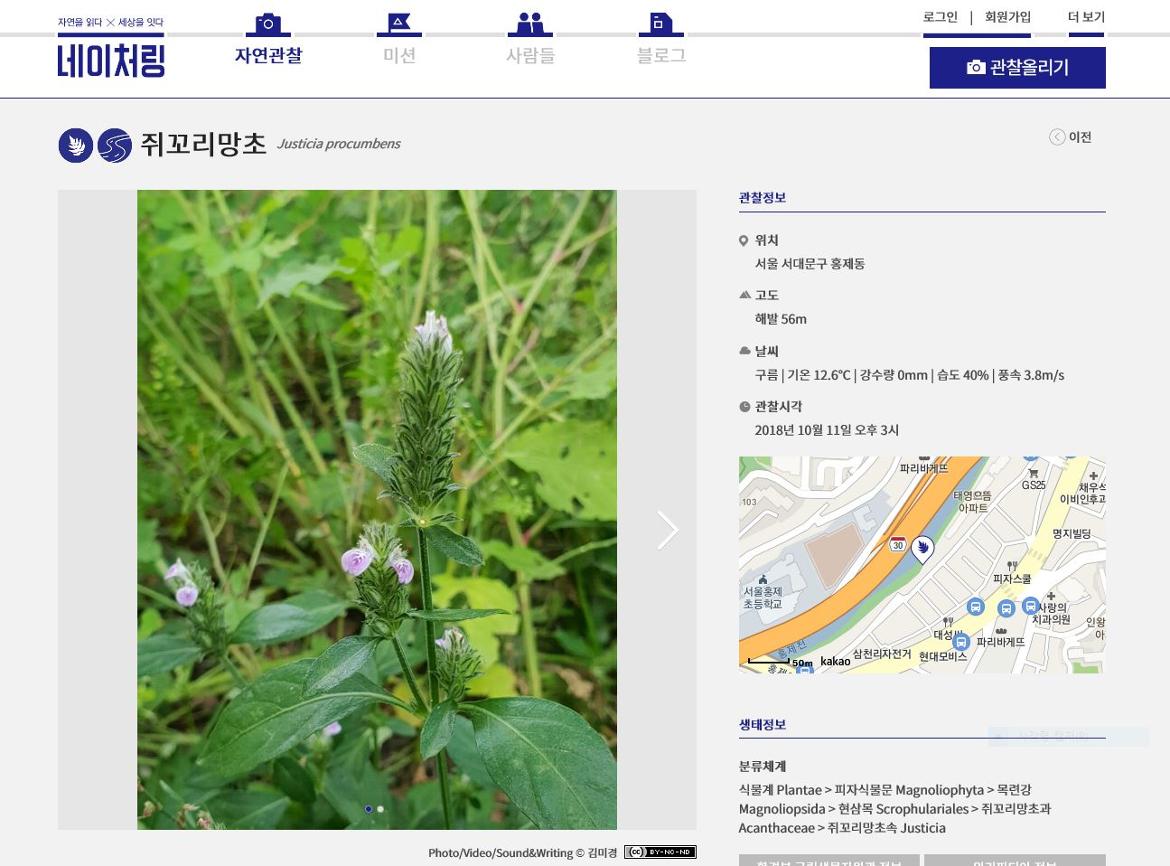Screen dimensions: 1170x866
Task: Open the 회원가입 sign-up link
Action: [1007, 17]
